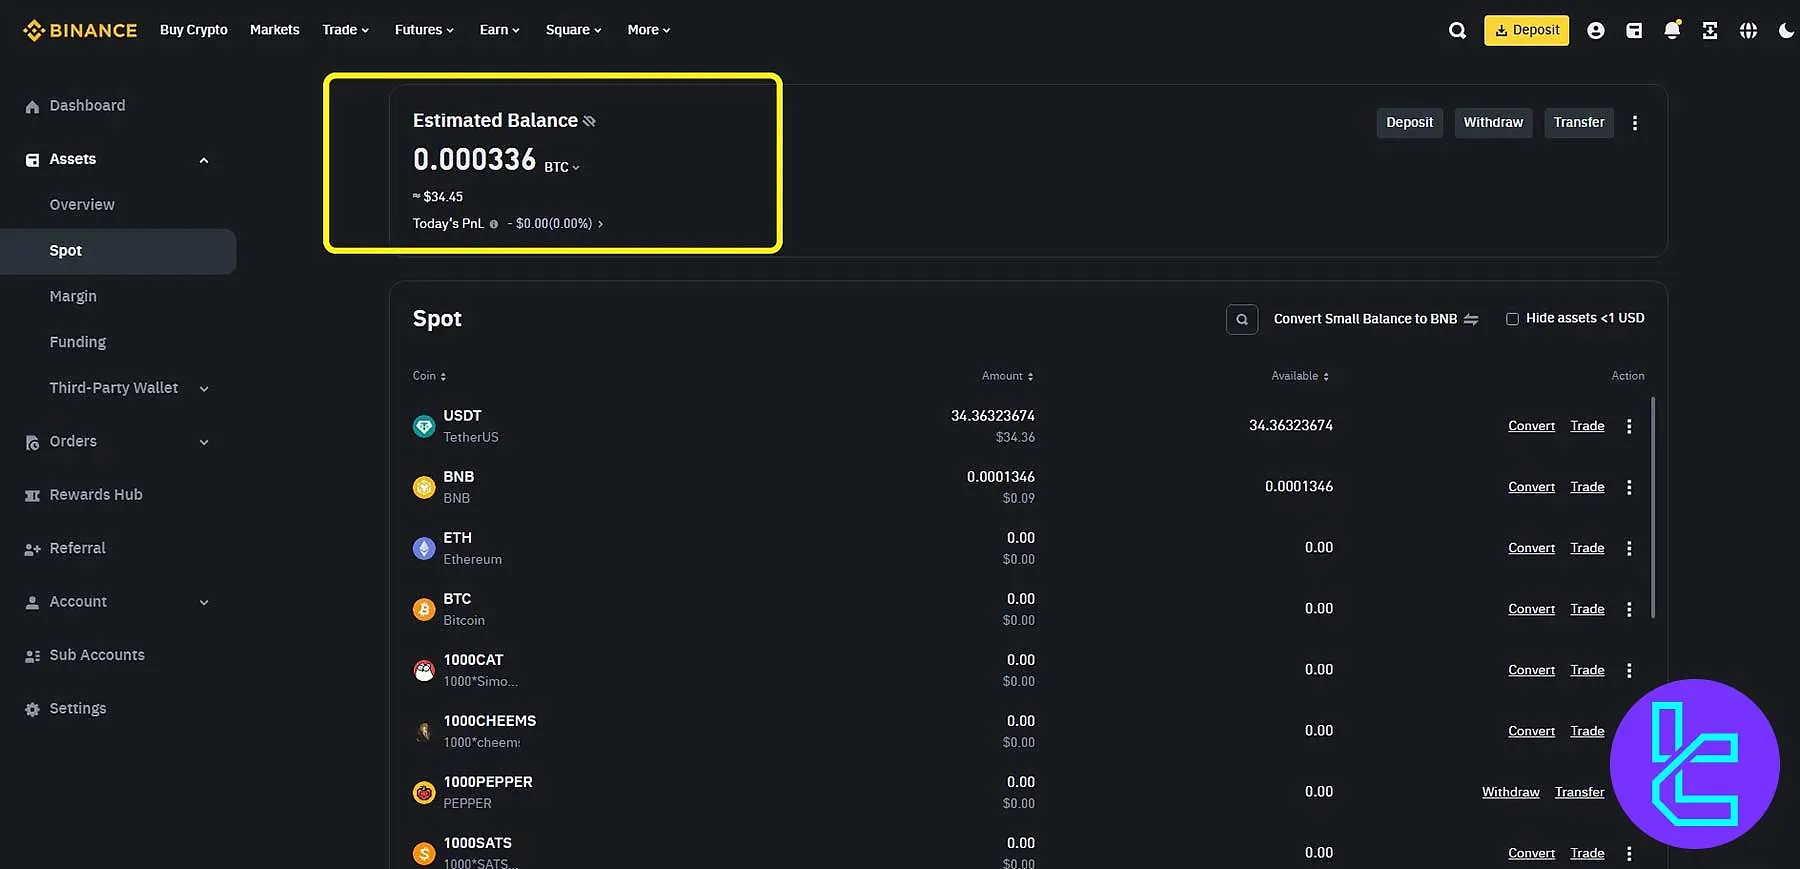Switch theme using the moon icon
1800x869 pixels.
[x=1786, y=31]
